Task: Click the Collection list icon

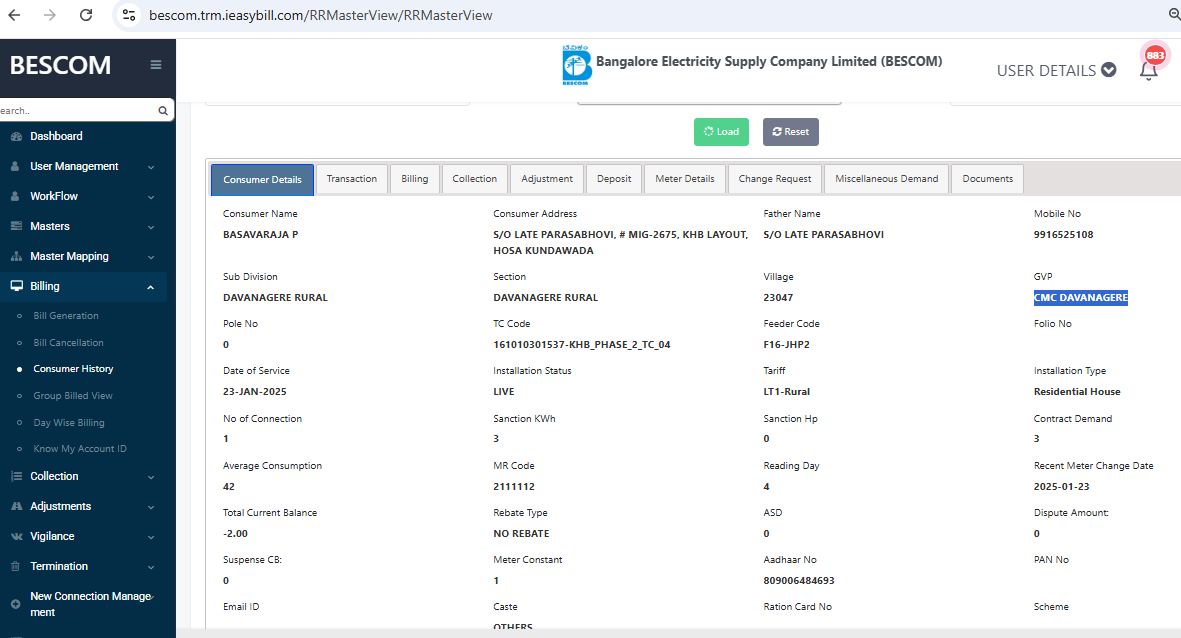Action: click(x=16, y=476)
